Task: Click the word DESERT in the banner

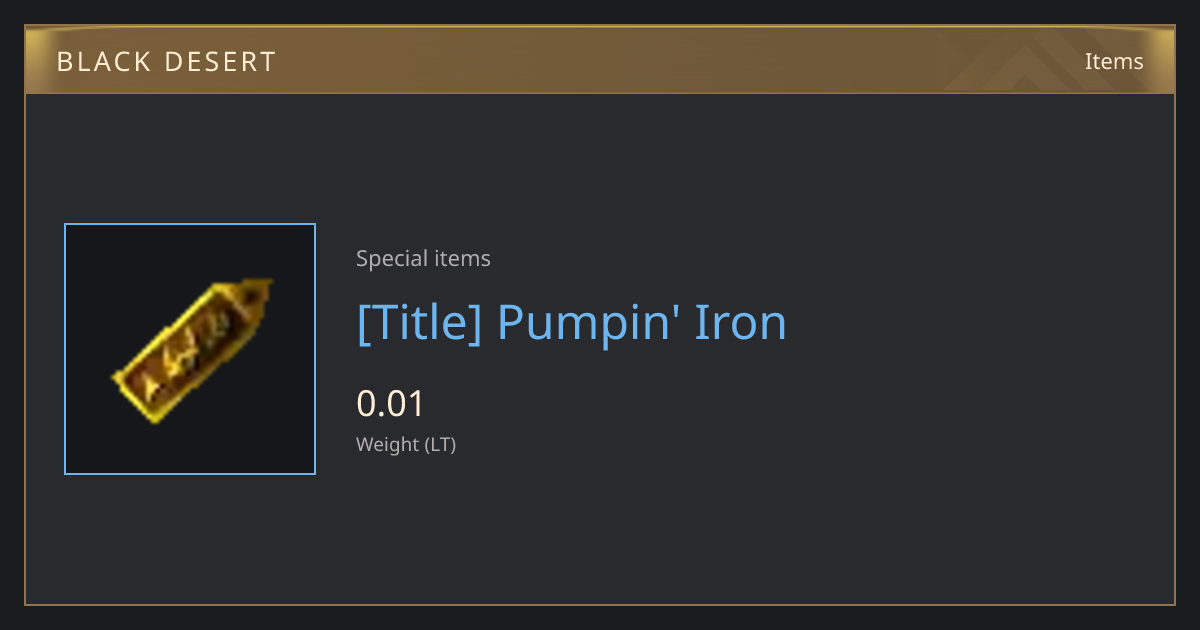Action: (x=219, y=61)
